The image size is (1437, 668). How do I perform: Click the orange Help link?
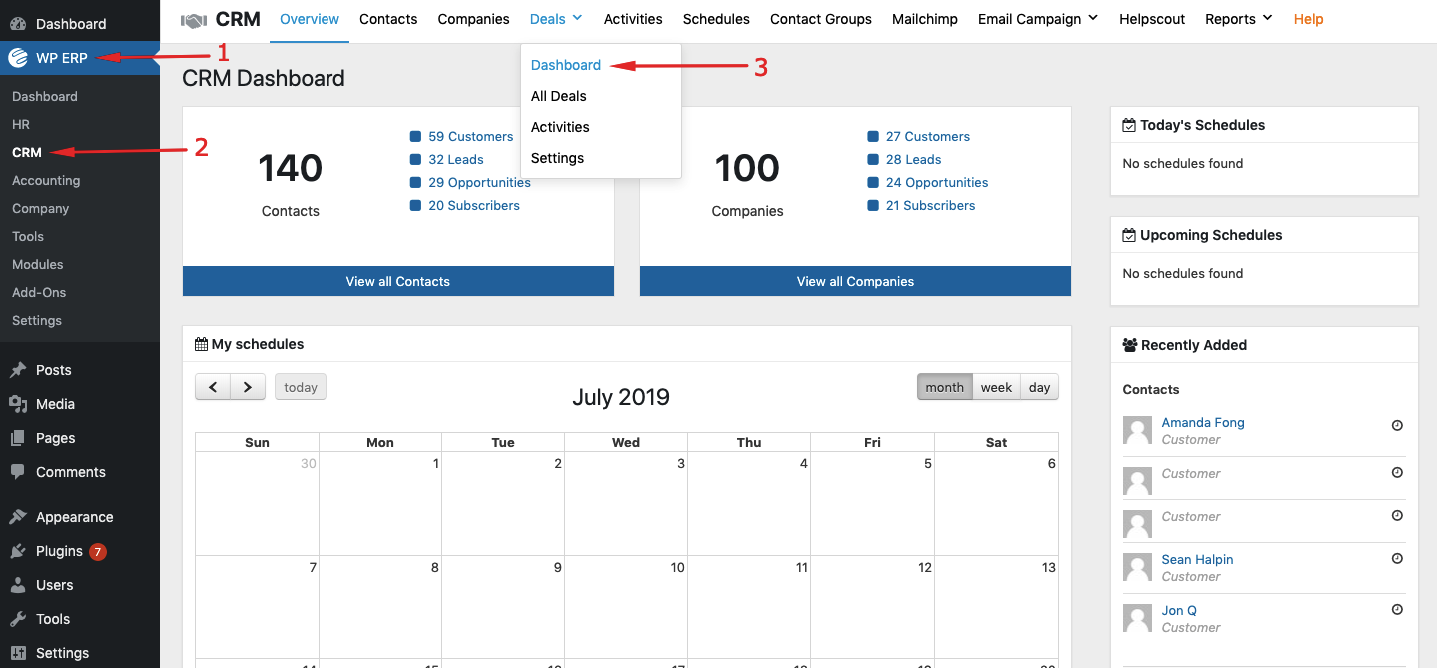tap(1308, 19)
